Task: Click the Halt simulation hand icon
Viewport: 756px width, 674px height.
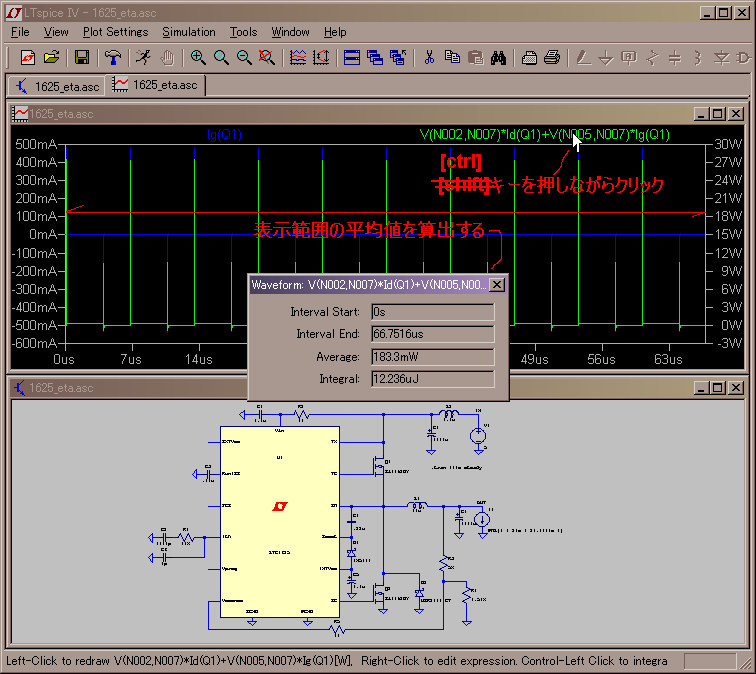Action: pos(167,57)
